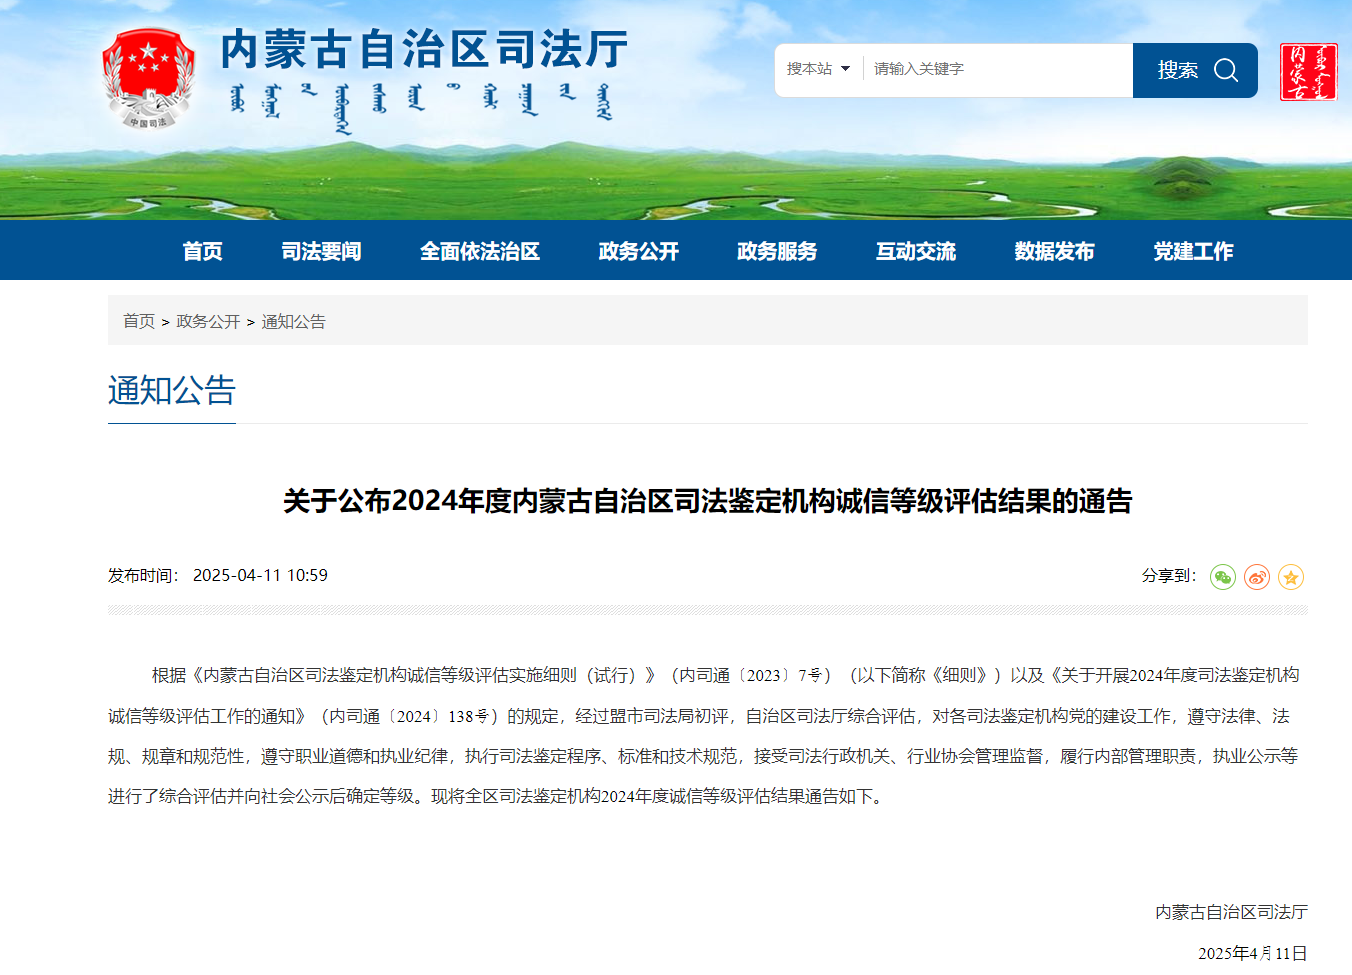Viewport: 1352px width, 975px height.
Task: Select the 党建工作 menu item
Action: tap(1193, 251)
